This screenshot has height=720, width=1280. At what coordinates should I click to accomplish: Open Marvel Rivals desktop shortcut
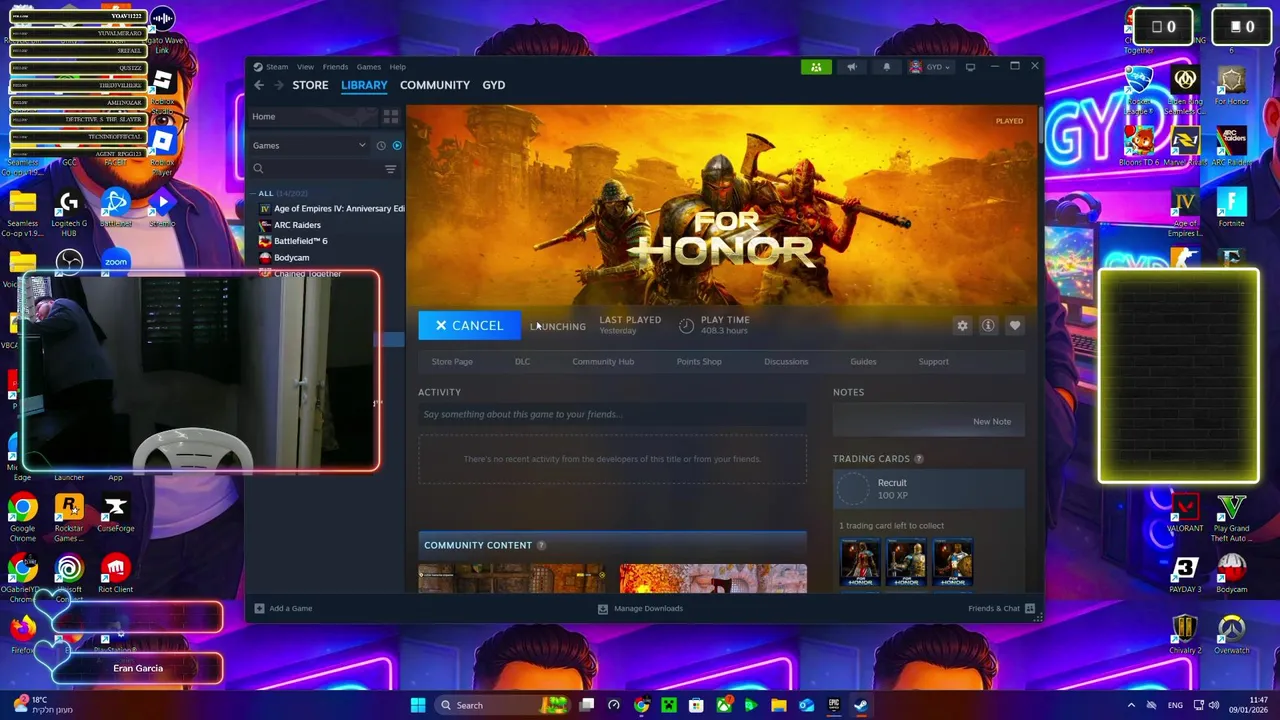click(x=1185, y=146)
